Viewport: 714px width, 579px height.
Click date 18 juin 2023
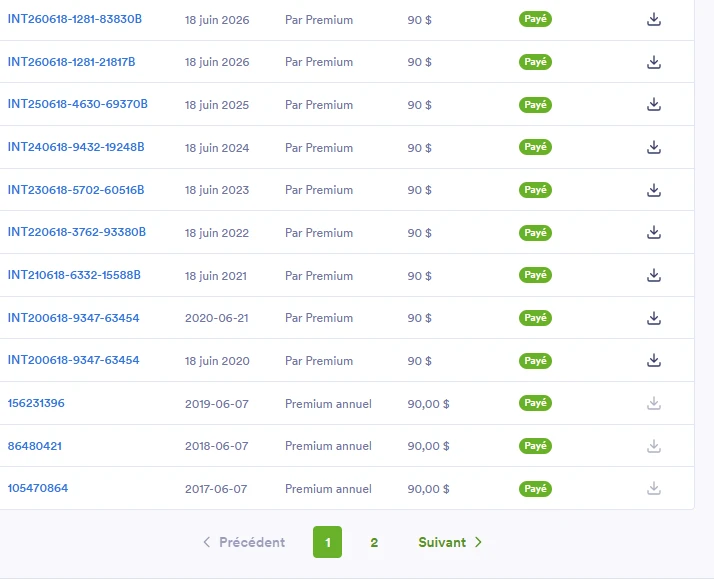pos(217,190)
